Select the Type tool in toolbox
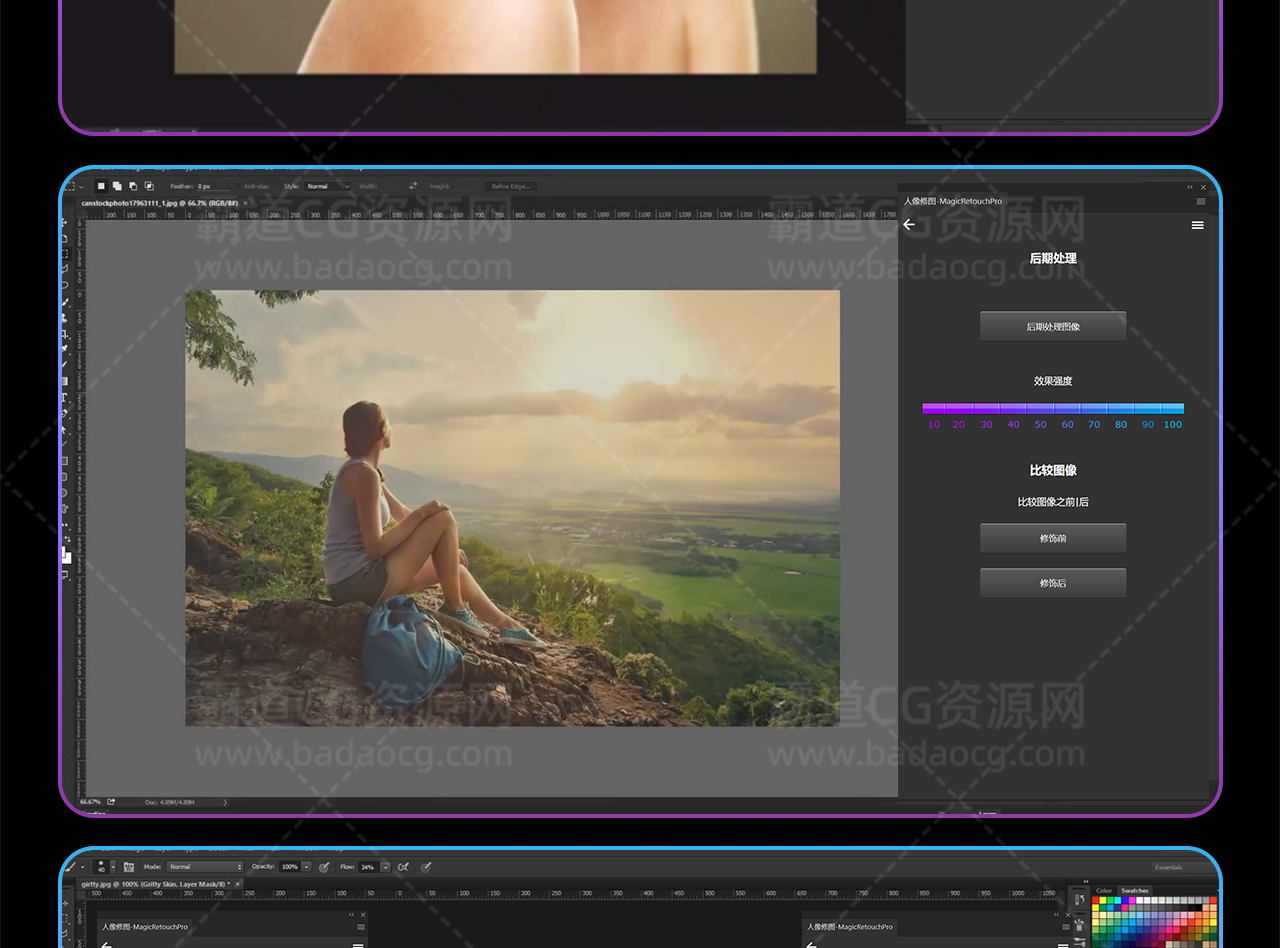Viewport: 1280px width, 948px height. tap(65, 397)
